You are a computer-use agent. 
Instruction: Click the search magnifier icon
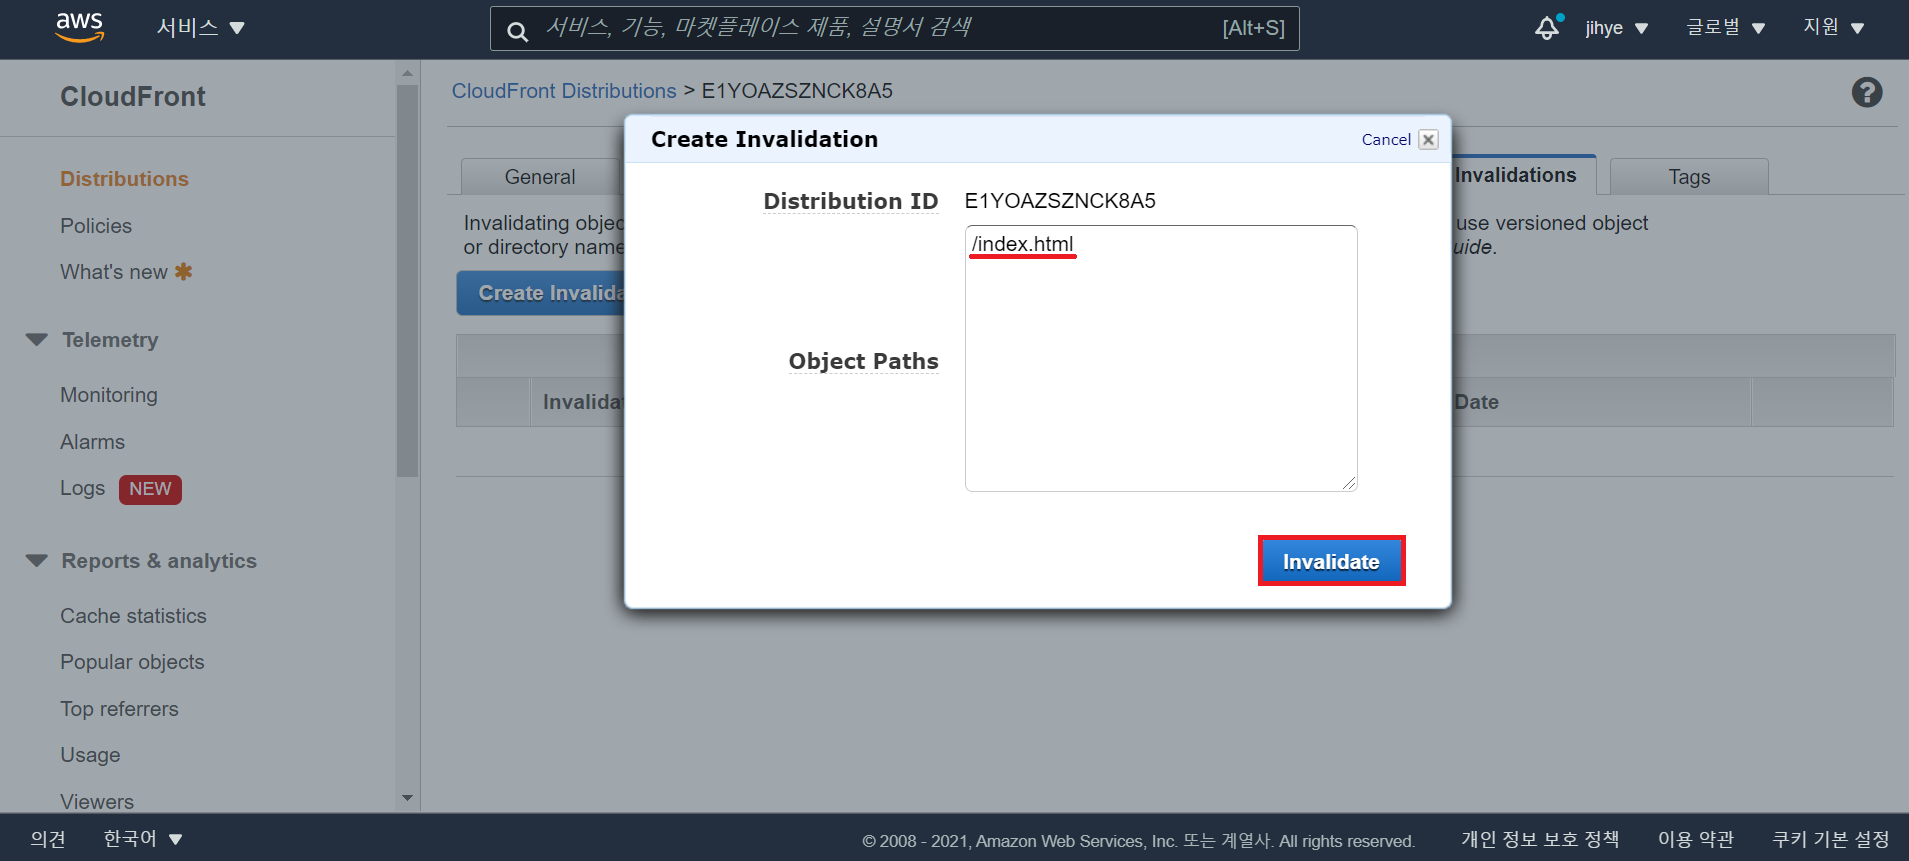517,31
